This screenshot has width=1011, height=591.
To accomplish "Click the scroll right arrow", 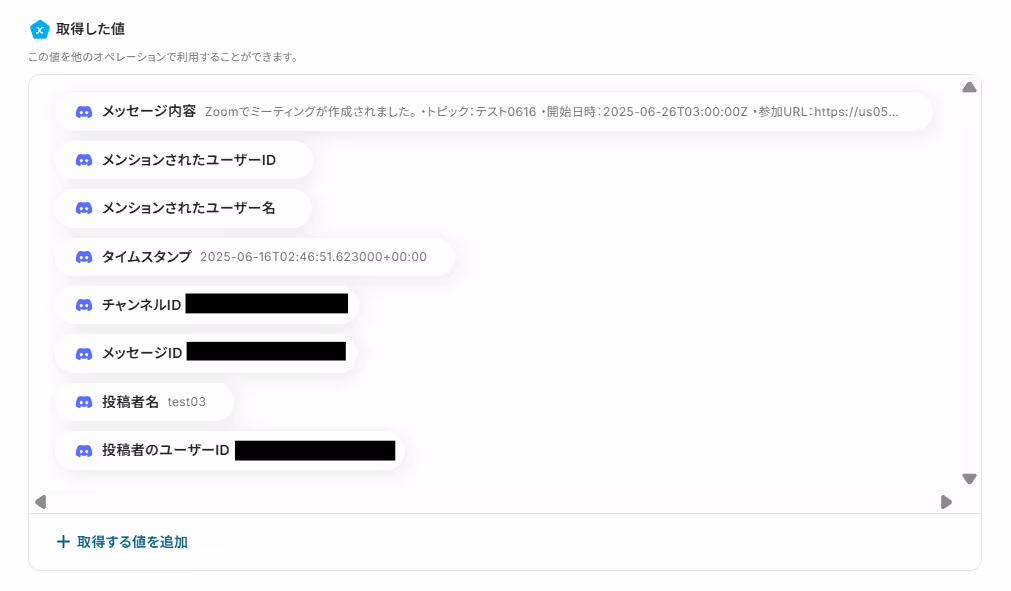I will 946,502.
